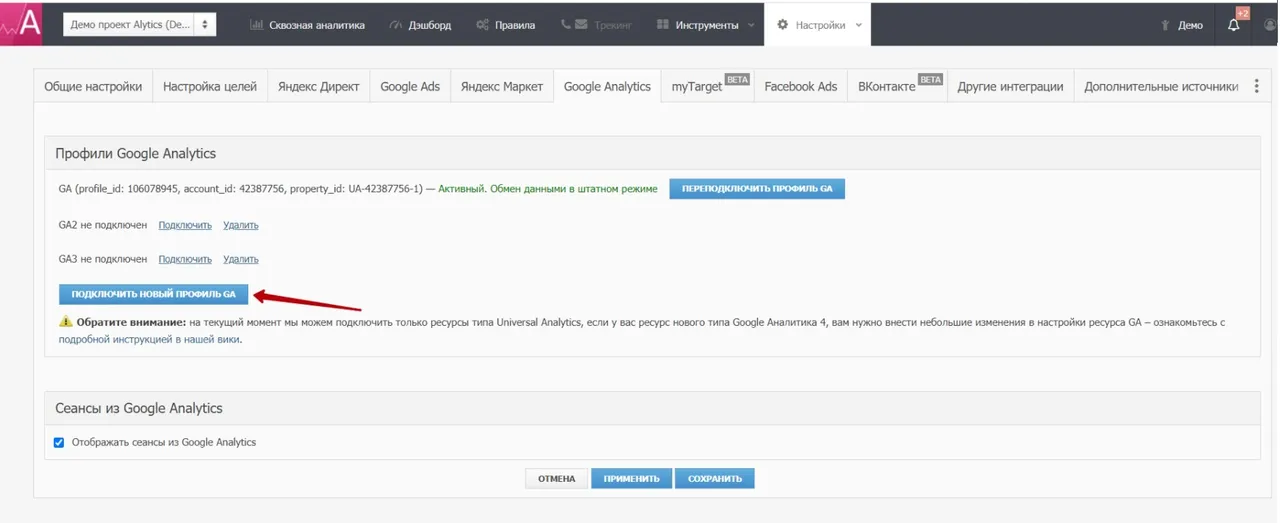Click the Применить button
The height and width of the screenshot is (523, 1280).
tap(631, 478)
